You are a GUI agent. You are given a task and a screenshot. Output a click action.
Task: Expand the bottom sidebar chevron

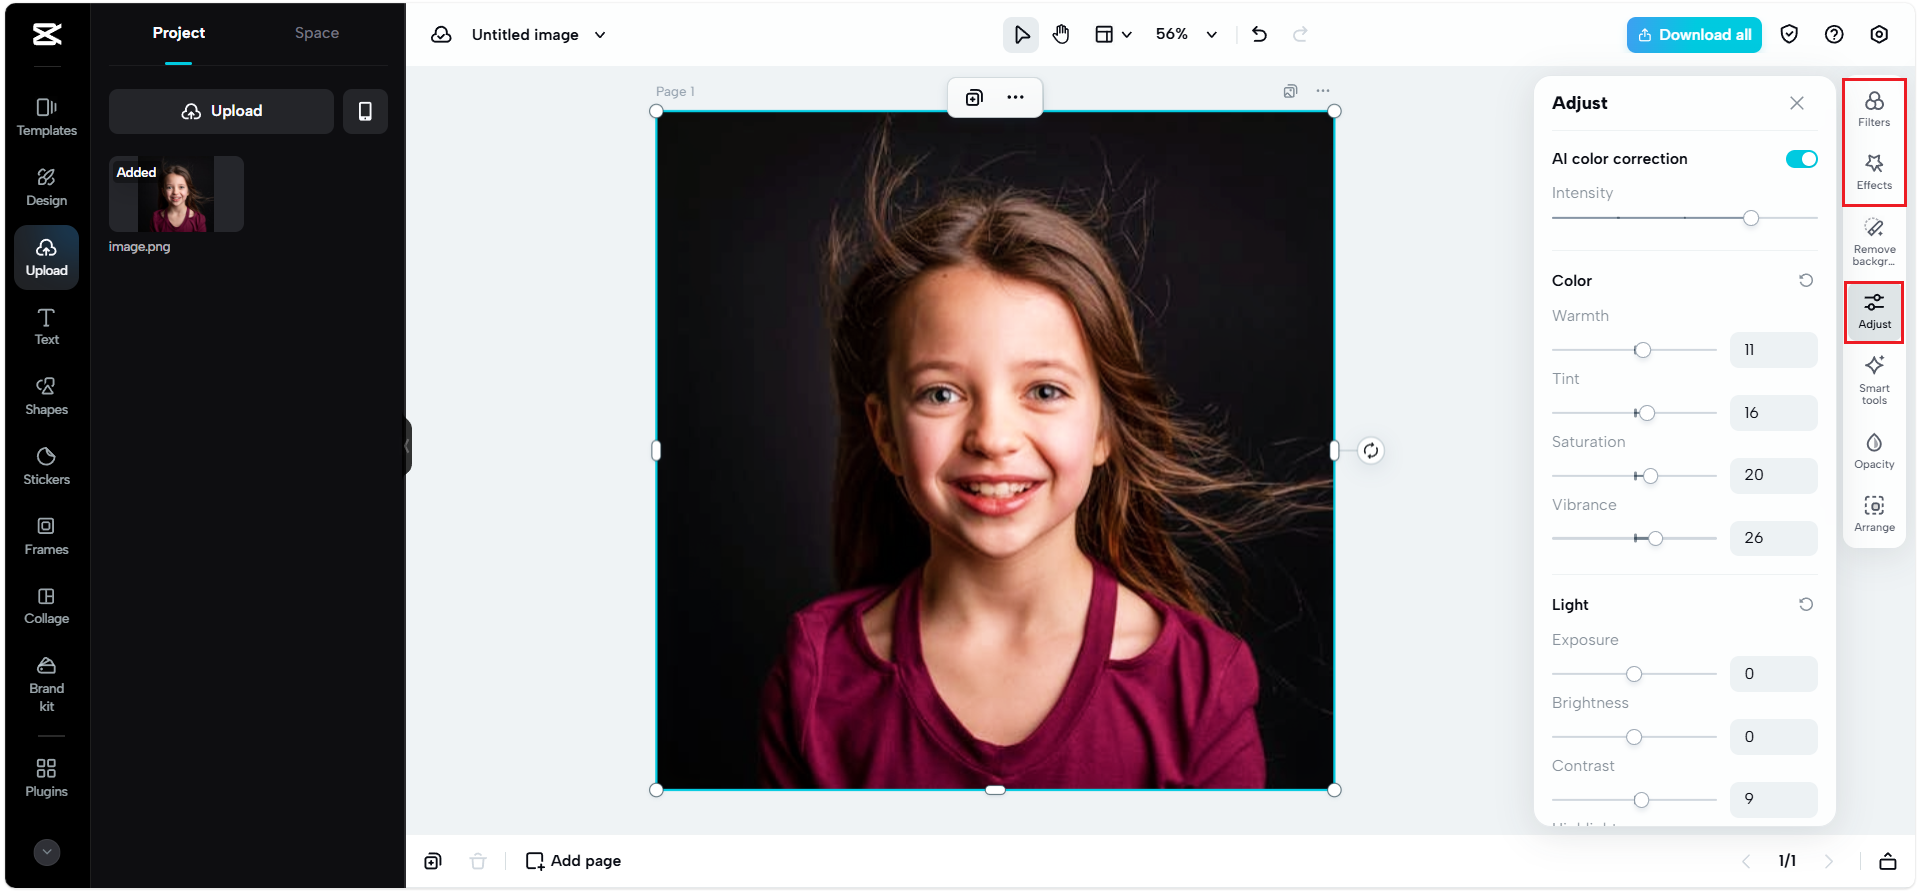coord(47,852)
